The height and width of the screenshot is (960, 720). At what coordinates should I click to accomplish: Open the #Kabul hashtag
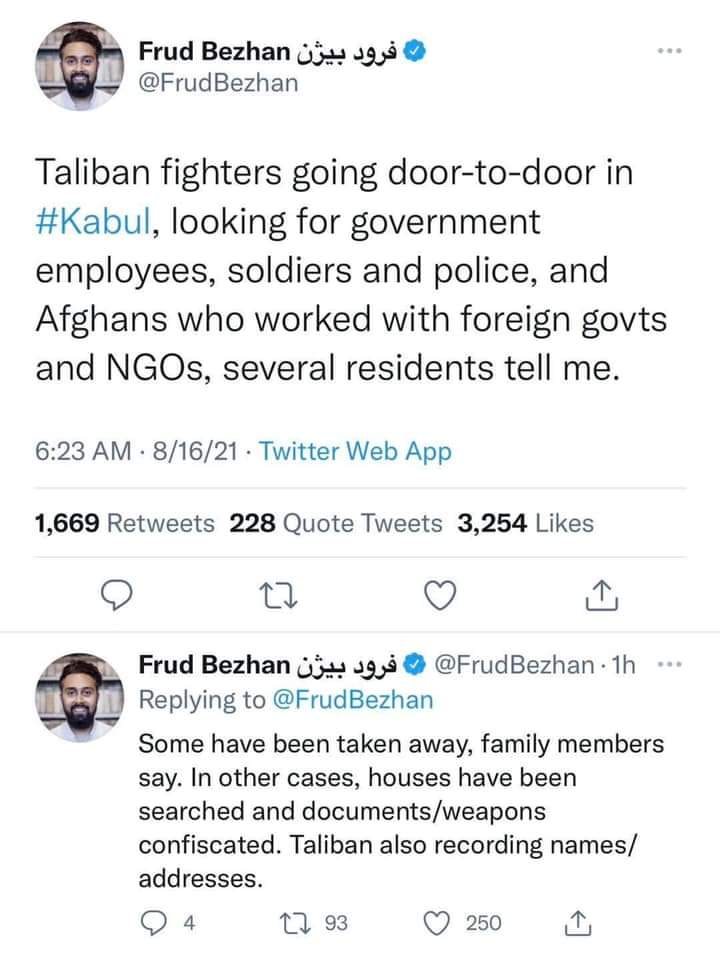point(93,221)
